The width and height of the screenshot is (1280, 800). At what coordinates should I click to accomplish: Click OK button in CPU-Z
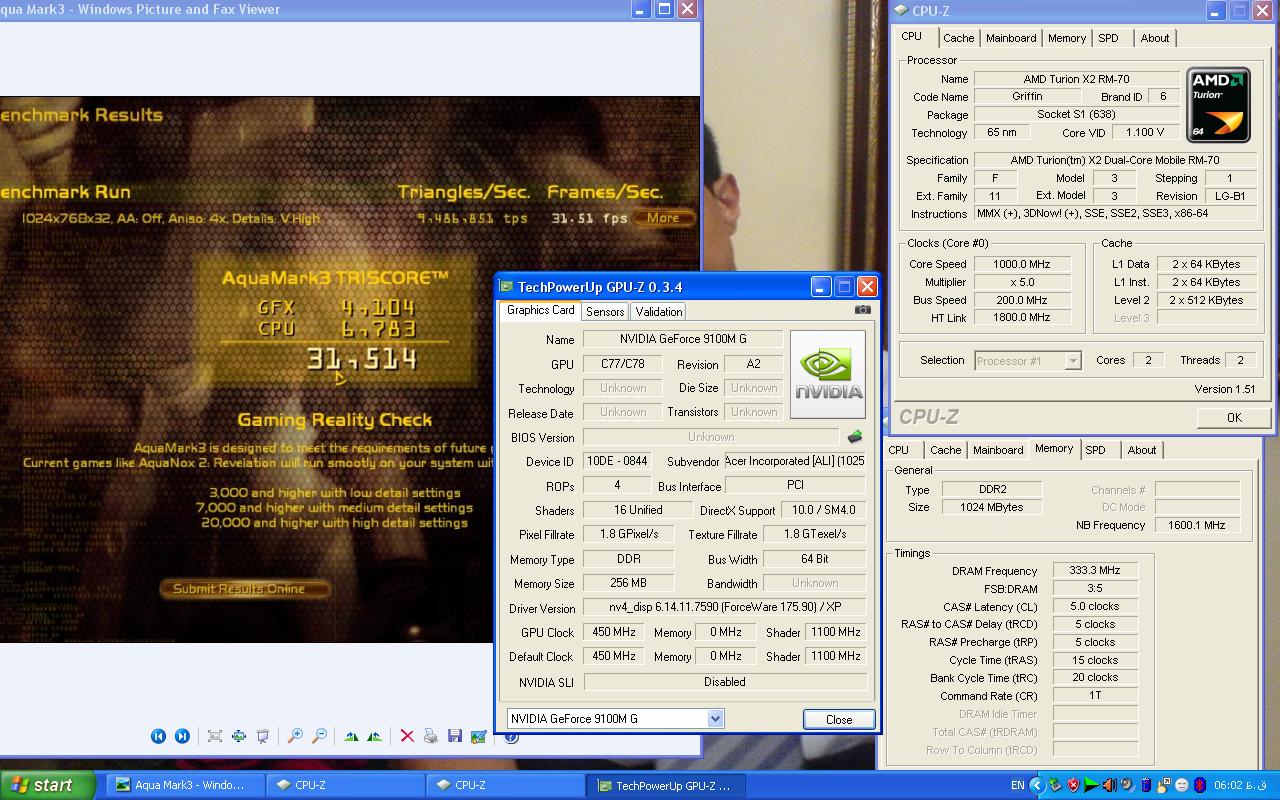tap(1234, 418)
